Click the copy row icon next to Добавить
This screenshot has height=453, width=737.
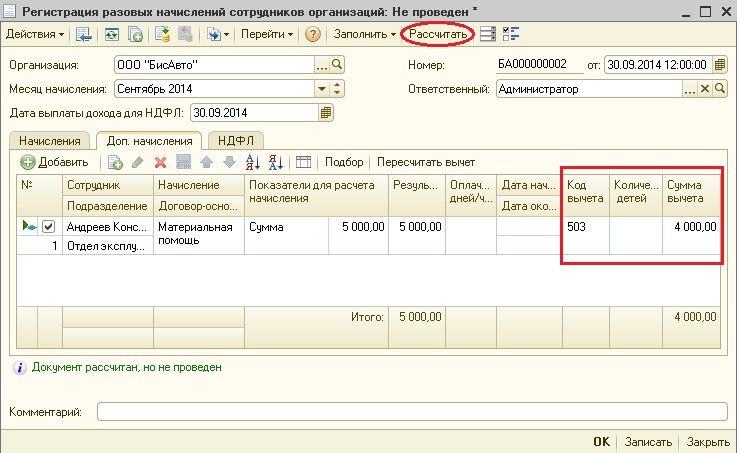pyautogui.click(x=115, y=162)
